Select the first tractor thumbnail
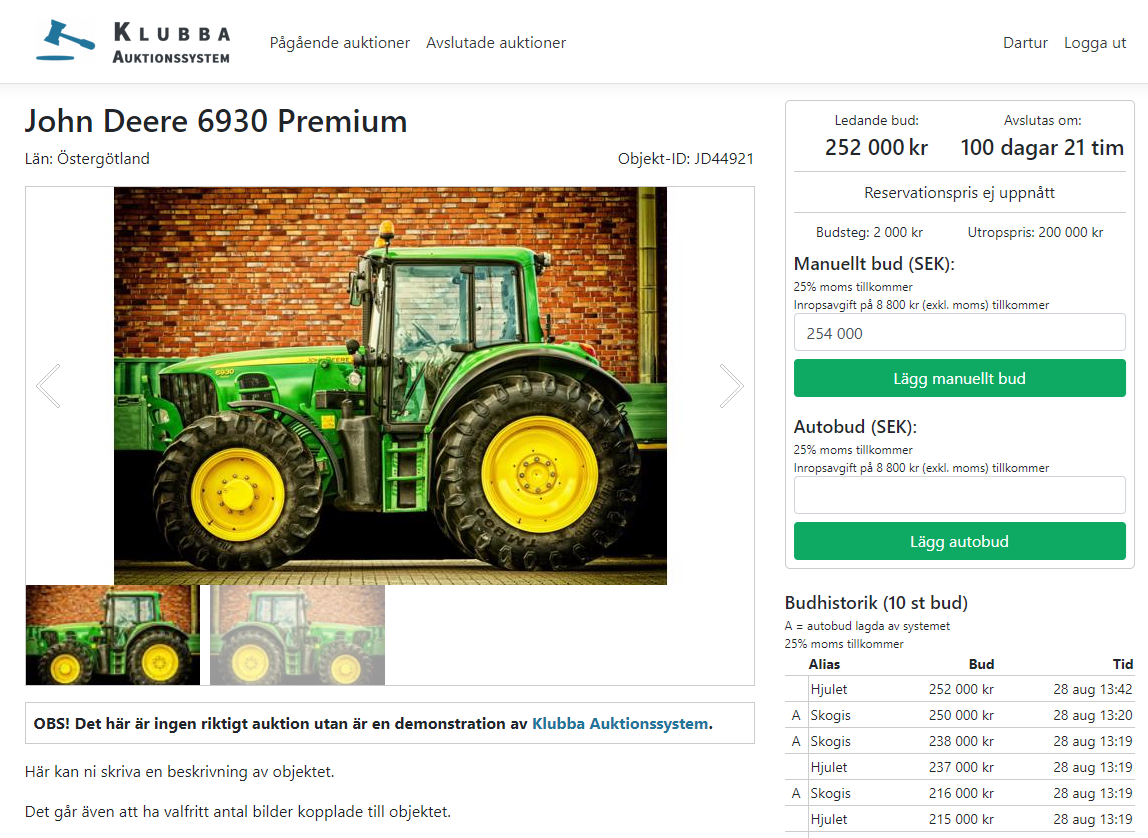Viewport: 1148px width, 838px height. click(x=113, y=635)
